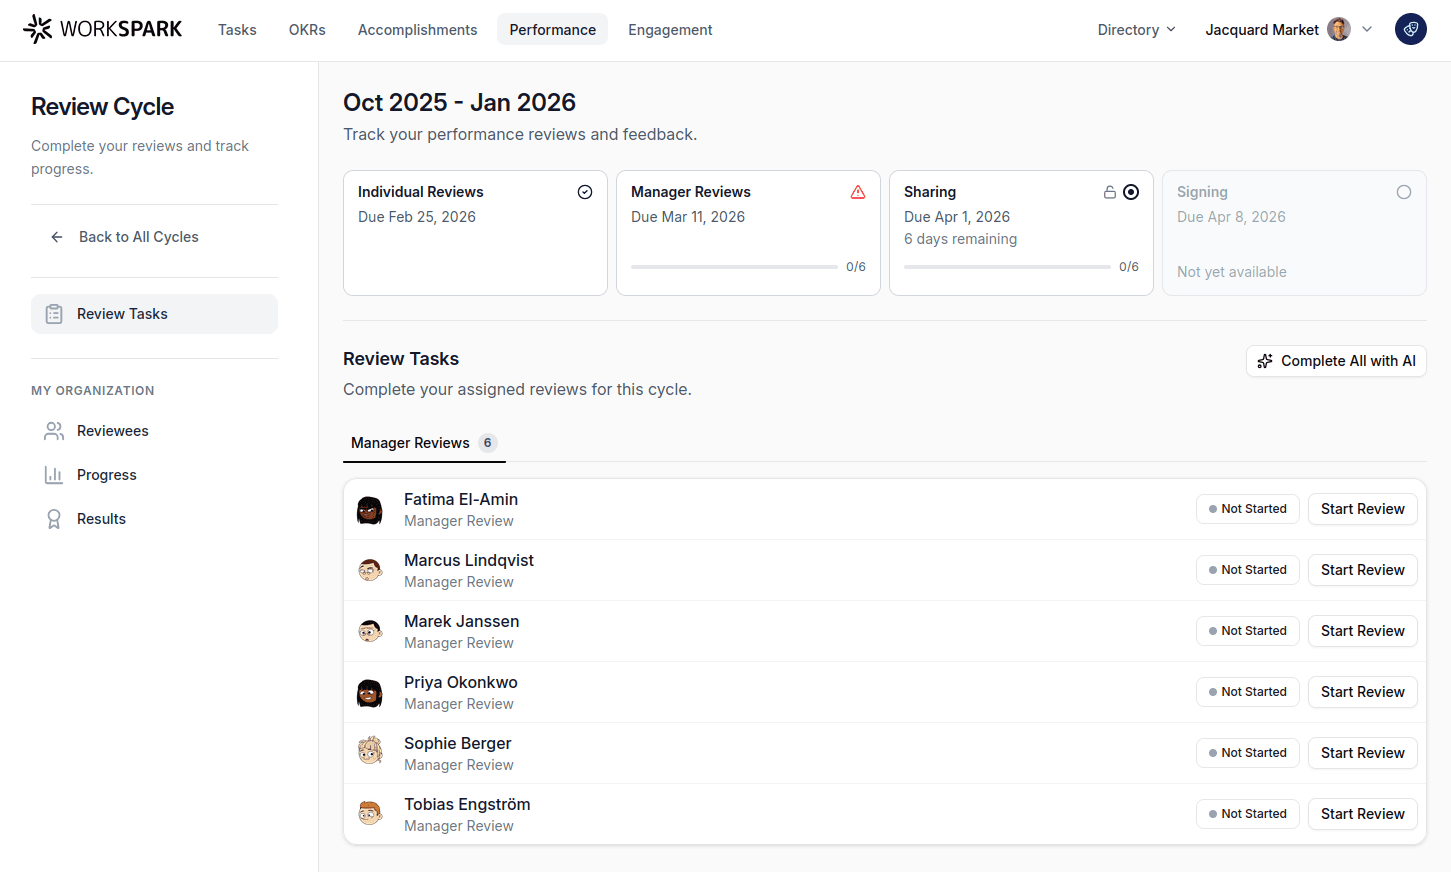Click the warning triangle on Manager Reviews card
Image resolution: width=1451 pixels, height=872 pixels.
tap(857, 191)
